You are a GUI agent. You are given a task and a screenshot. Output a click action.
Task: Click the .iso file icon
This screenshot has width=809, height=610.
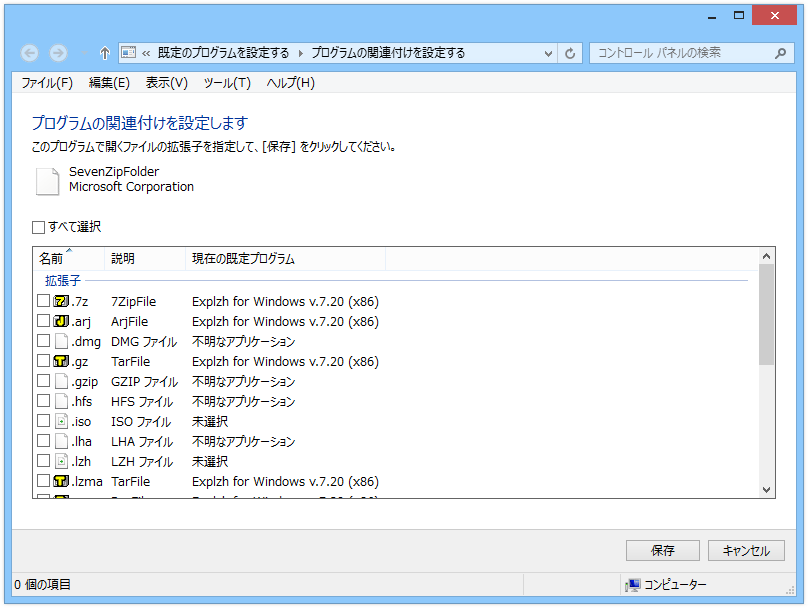pyautogui.click(x=61, y=421)
